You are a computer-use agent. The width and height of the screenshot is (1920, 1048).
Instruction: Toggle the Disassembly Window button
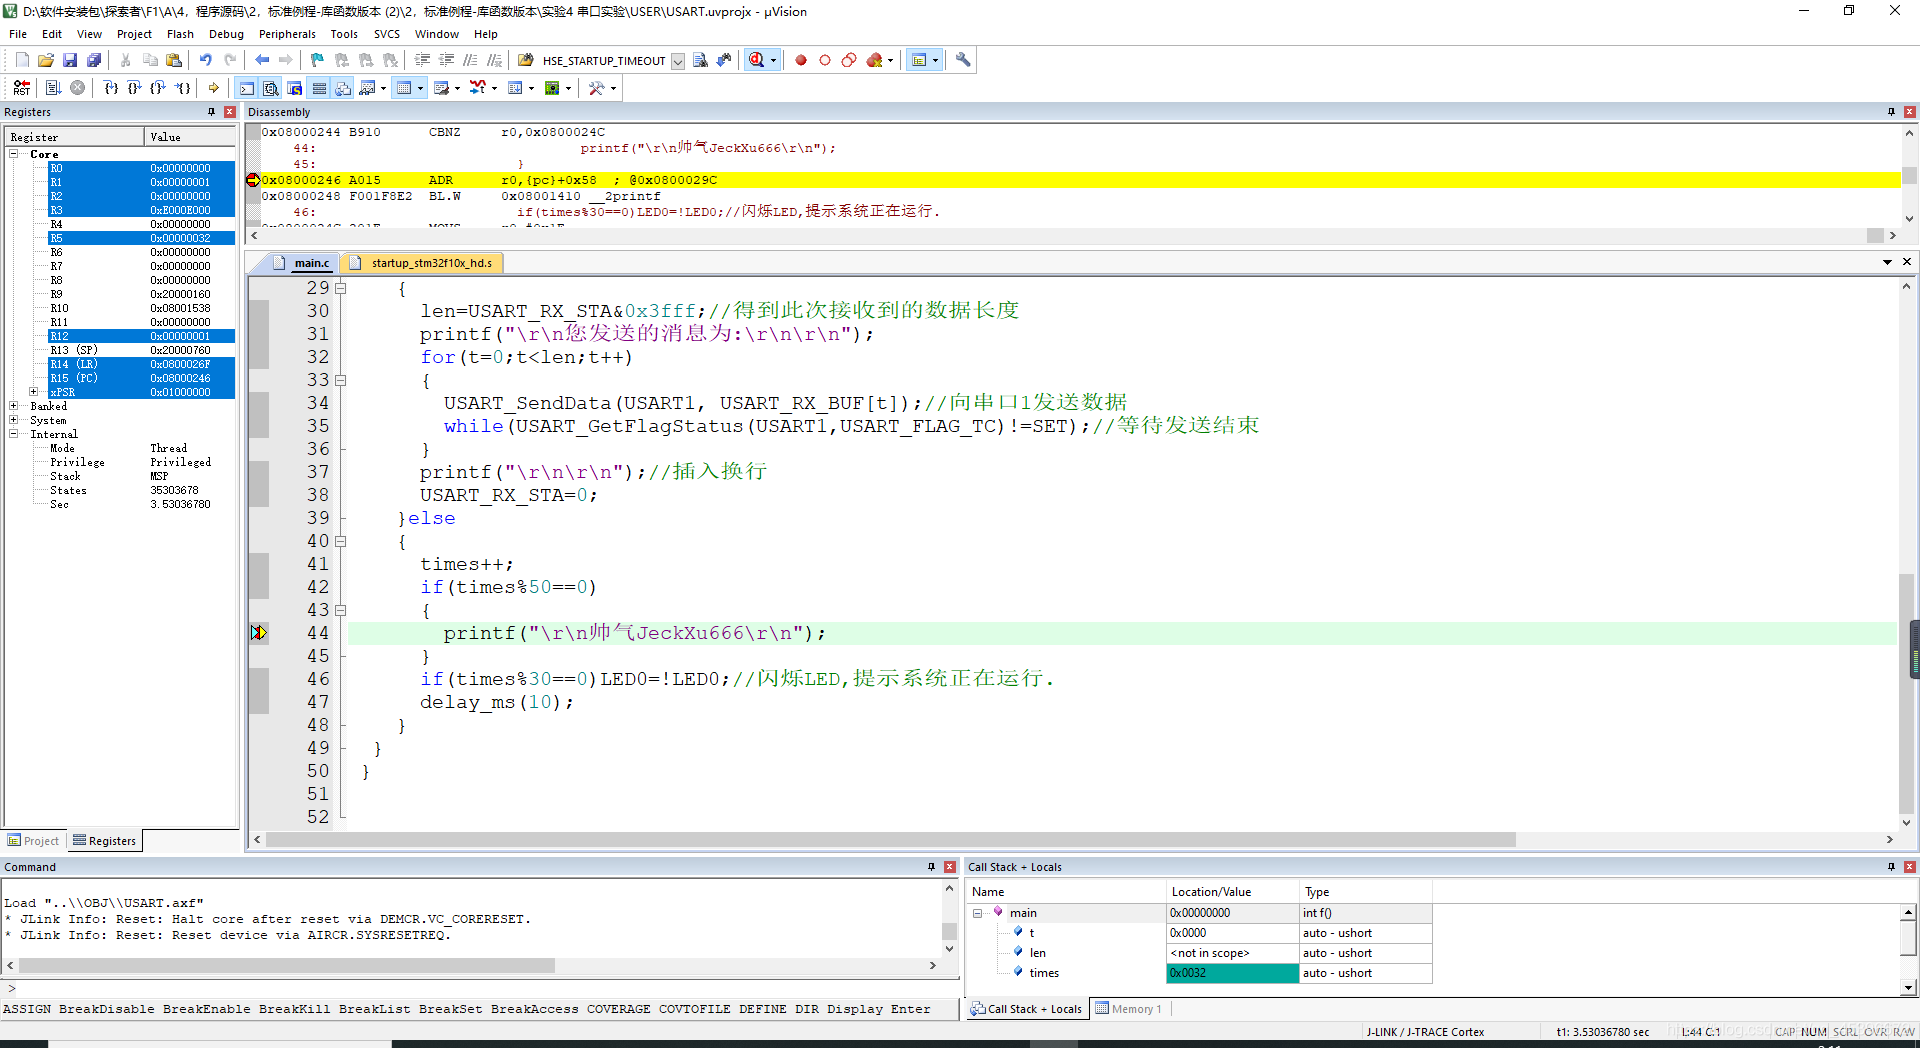[271, 88]
